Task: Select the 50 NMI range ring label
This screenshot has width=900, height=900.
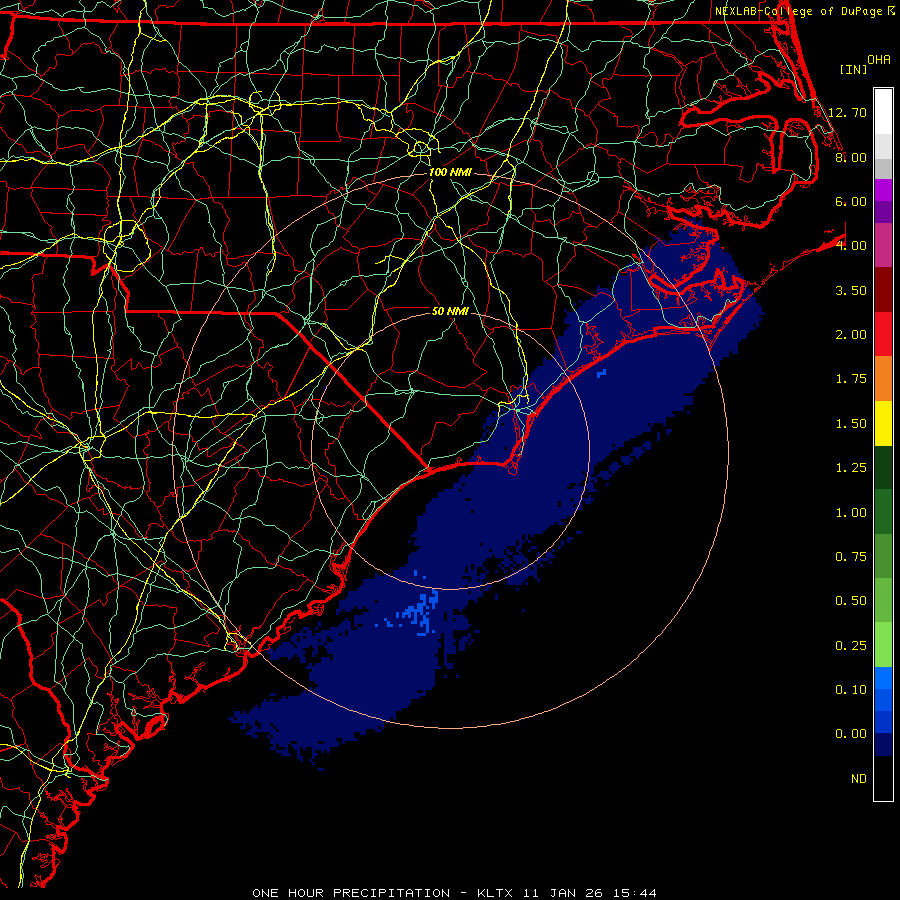Action: [x=450, y=311]
